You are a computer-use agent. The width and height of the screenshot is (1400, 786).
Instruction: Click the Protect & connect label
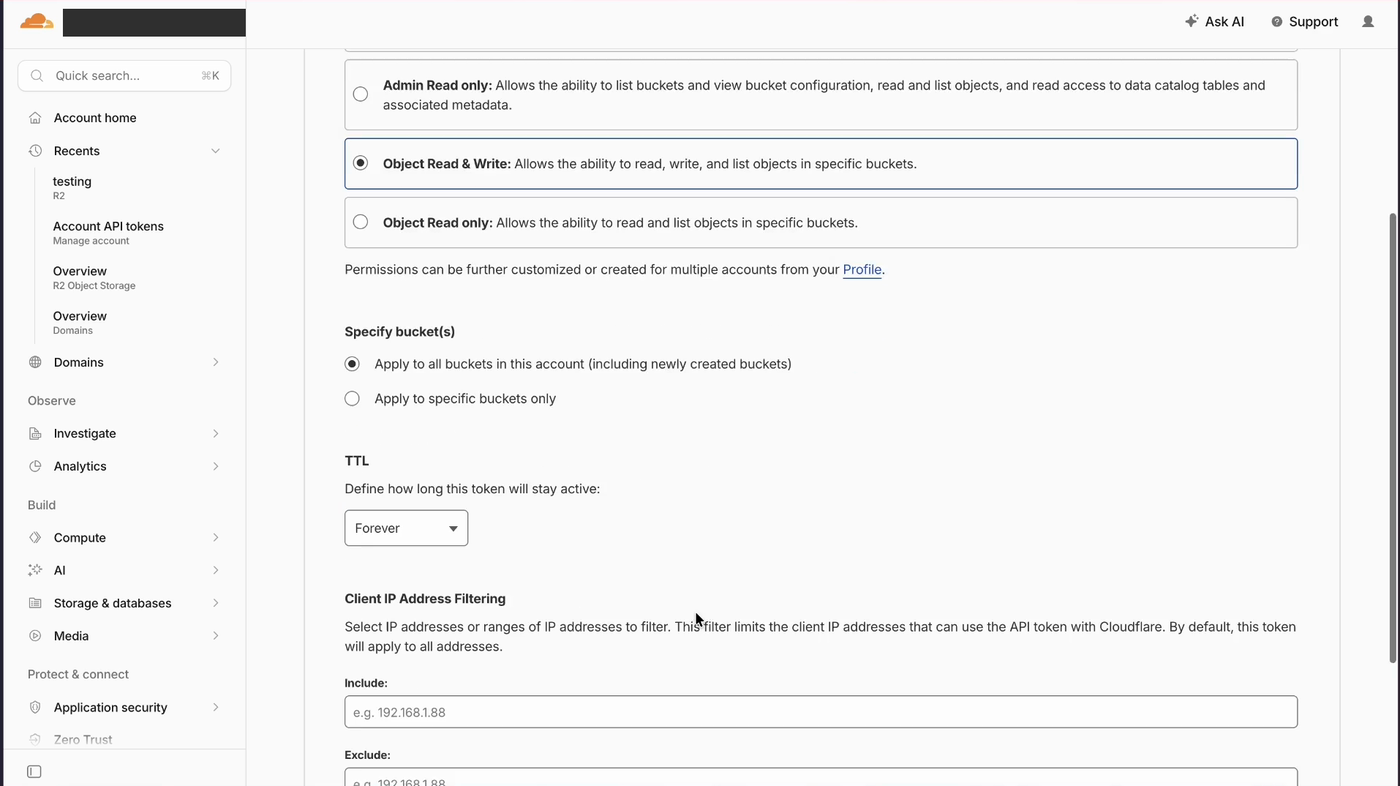click(x=78, y=674)
